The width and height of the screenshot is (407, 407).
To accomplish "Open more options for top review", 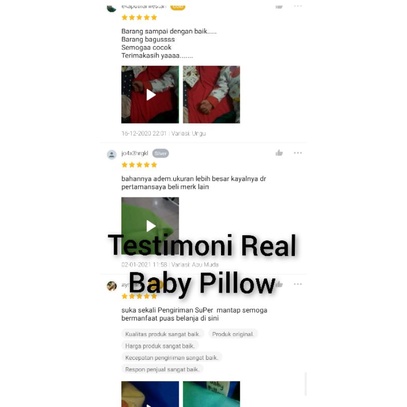I will (x=298, y=6).
